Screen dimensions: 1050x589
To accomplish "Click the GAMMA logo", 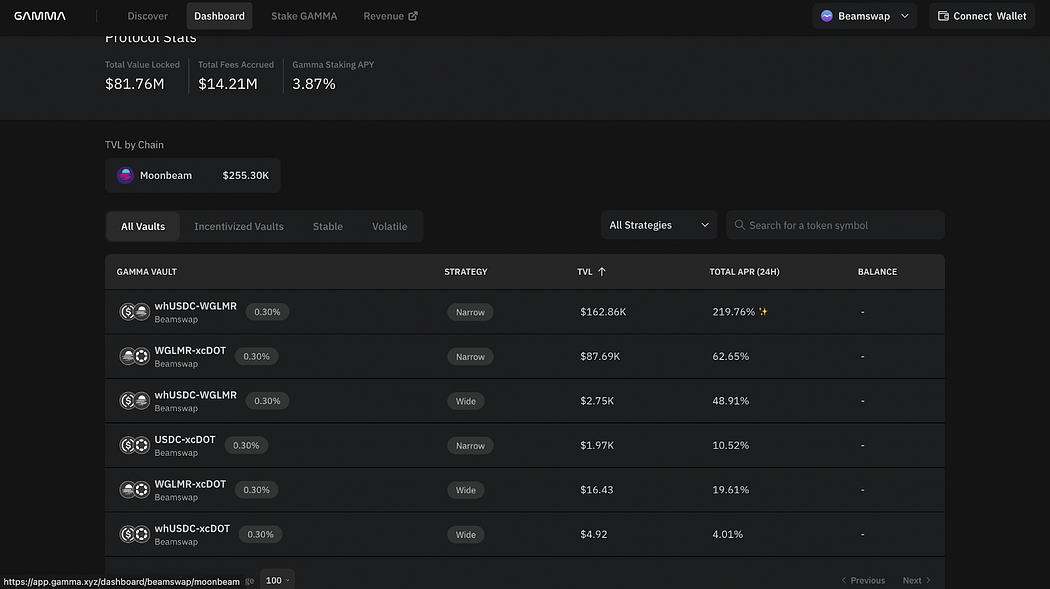I will tap(40, 16).
